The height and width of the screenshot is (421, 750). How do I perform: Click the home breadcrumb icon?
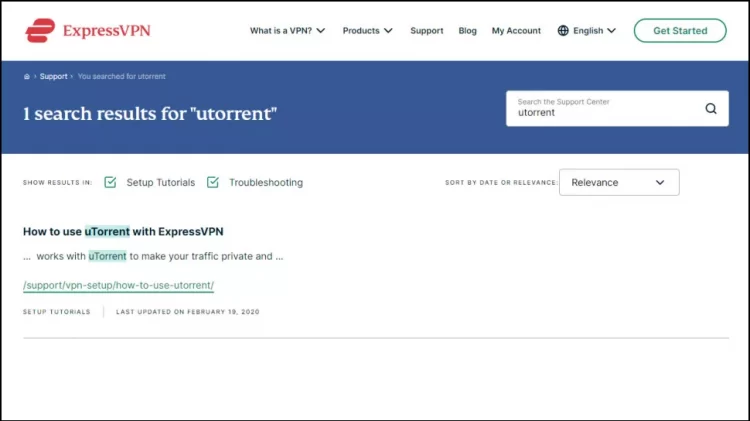point(27,77)
